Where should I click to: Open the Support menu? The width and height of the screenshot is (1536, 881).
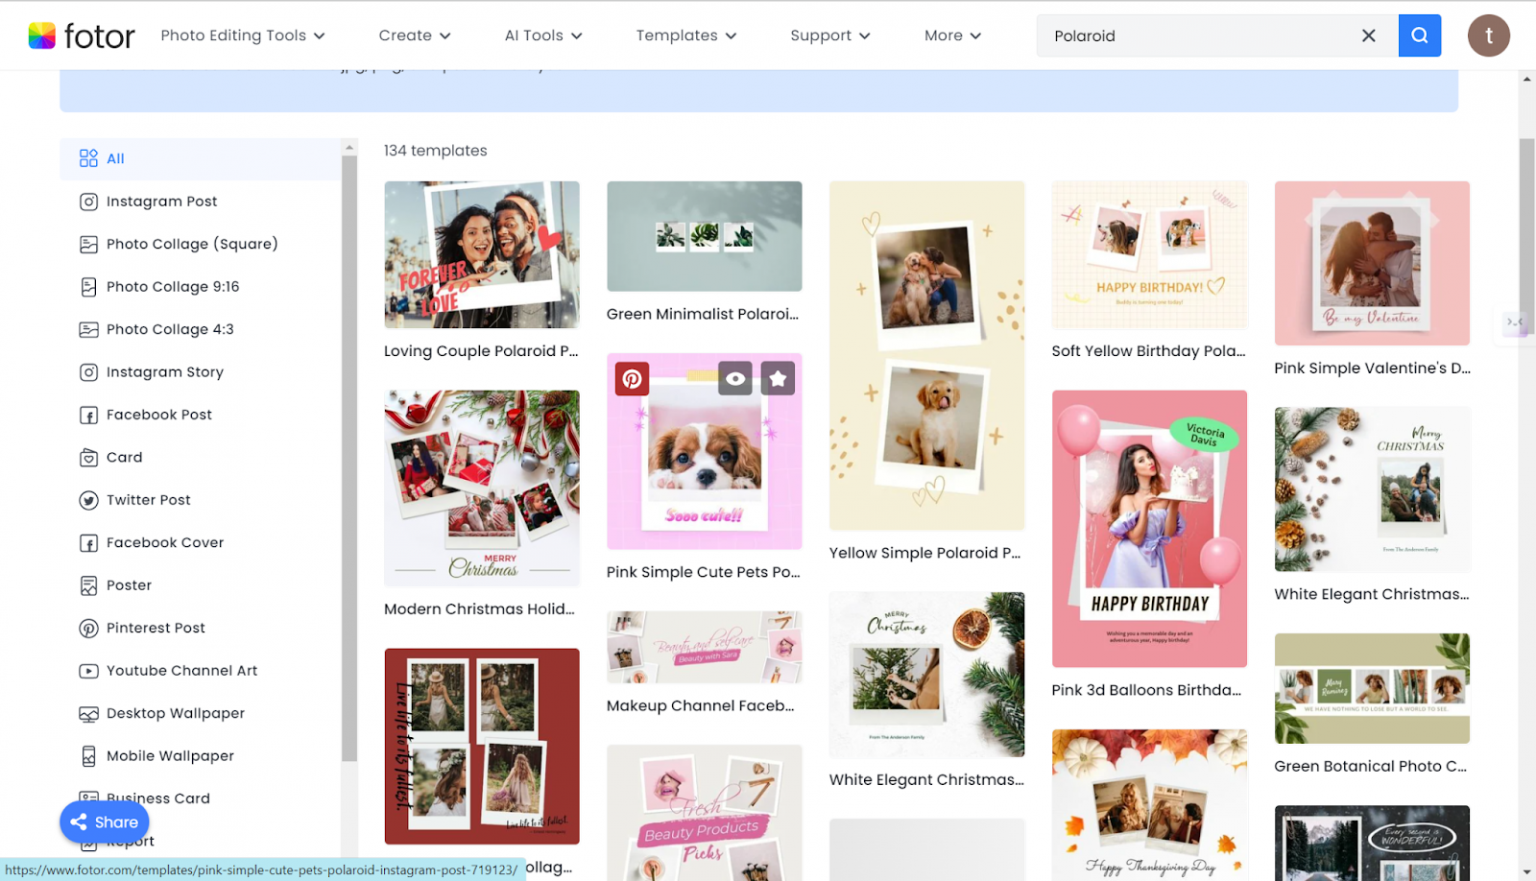point(829,36)
